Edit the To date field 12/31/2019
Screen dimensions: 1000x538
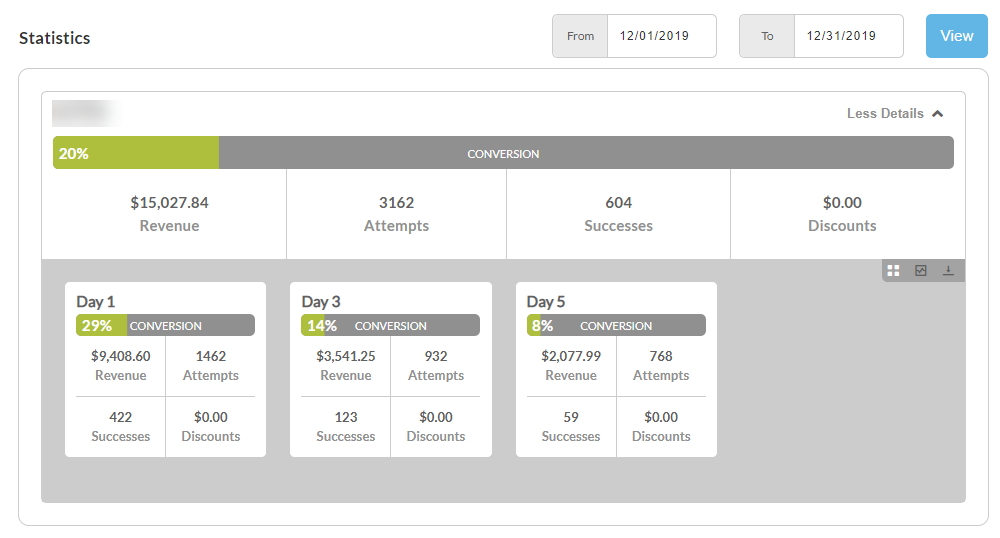[x=848, y=36]
